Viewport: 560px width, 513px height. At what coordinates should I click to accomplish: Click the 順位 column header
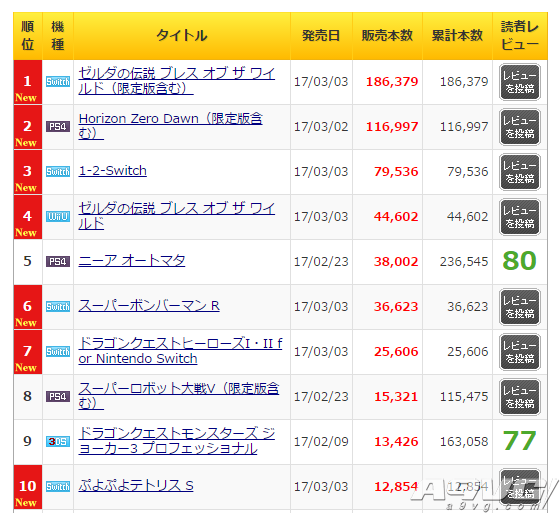coord(28,36)
